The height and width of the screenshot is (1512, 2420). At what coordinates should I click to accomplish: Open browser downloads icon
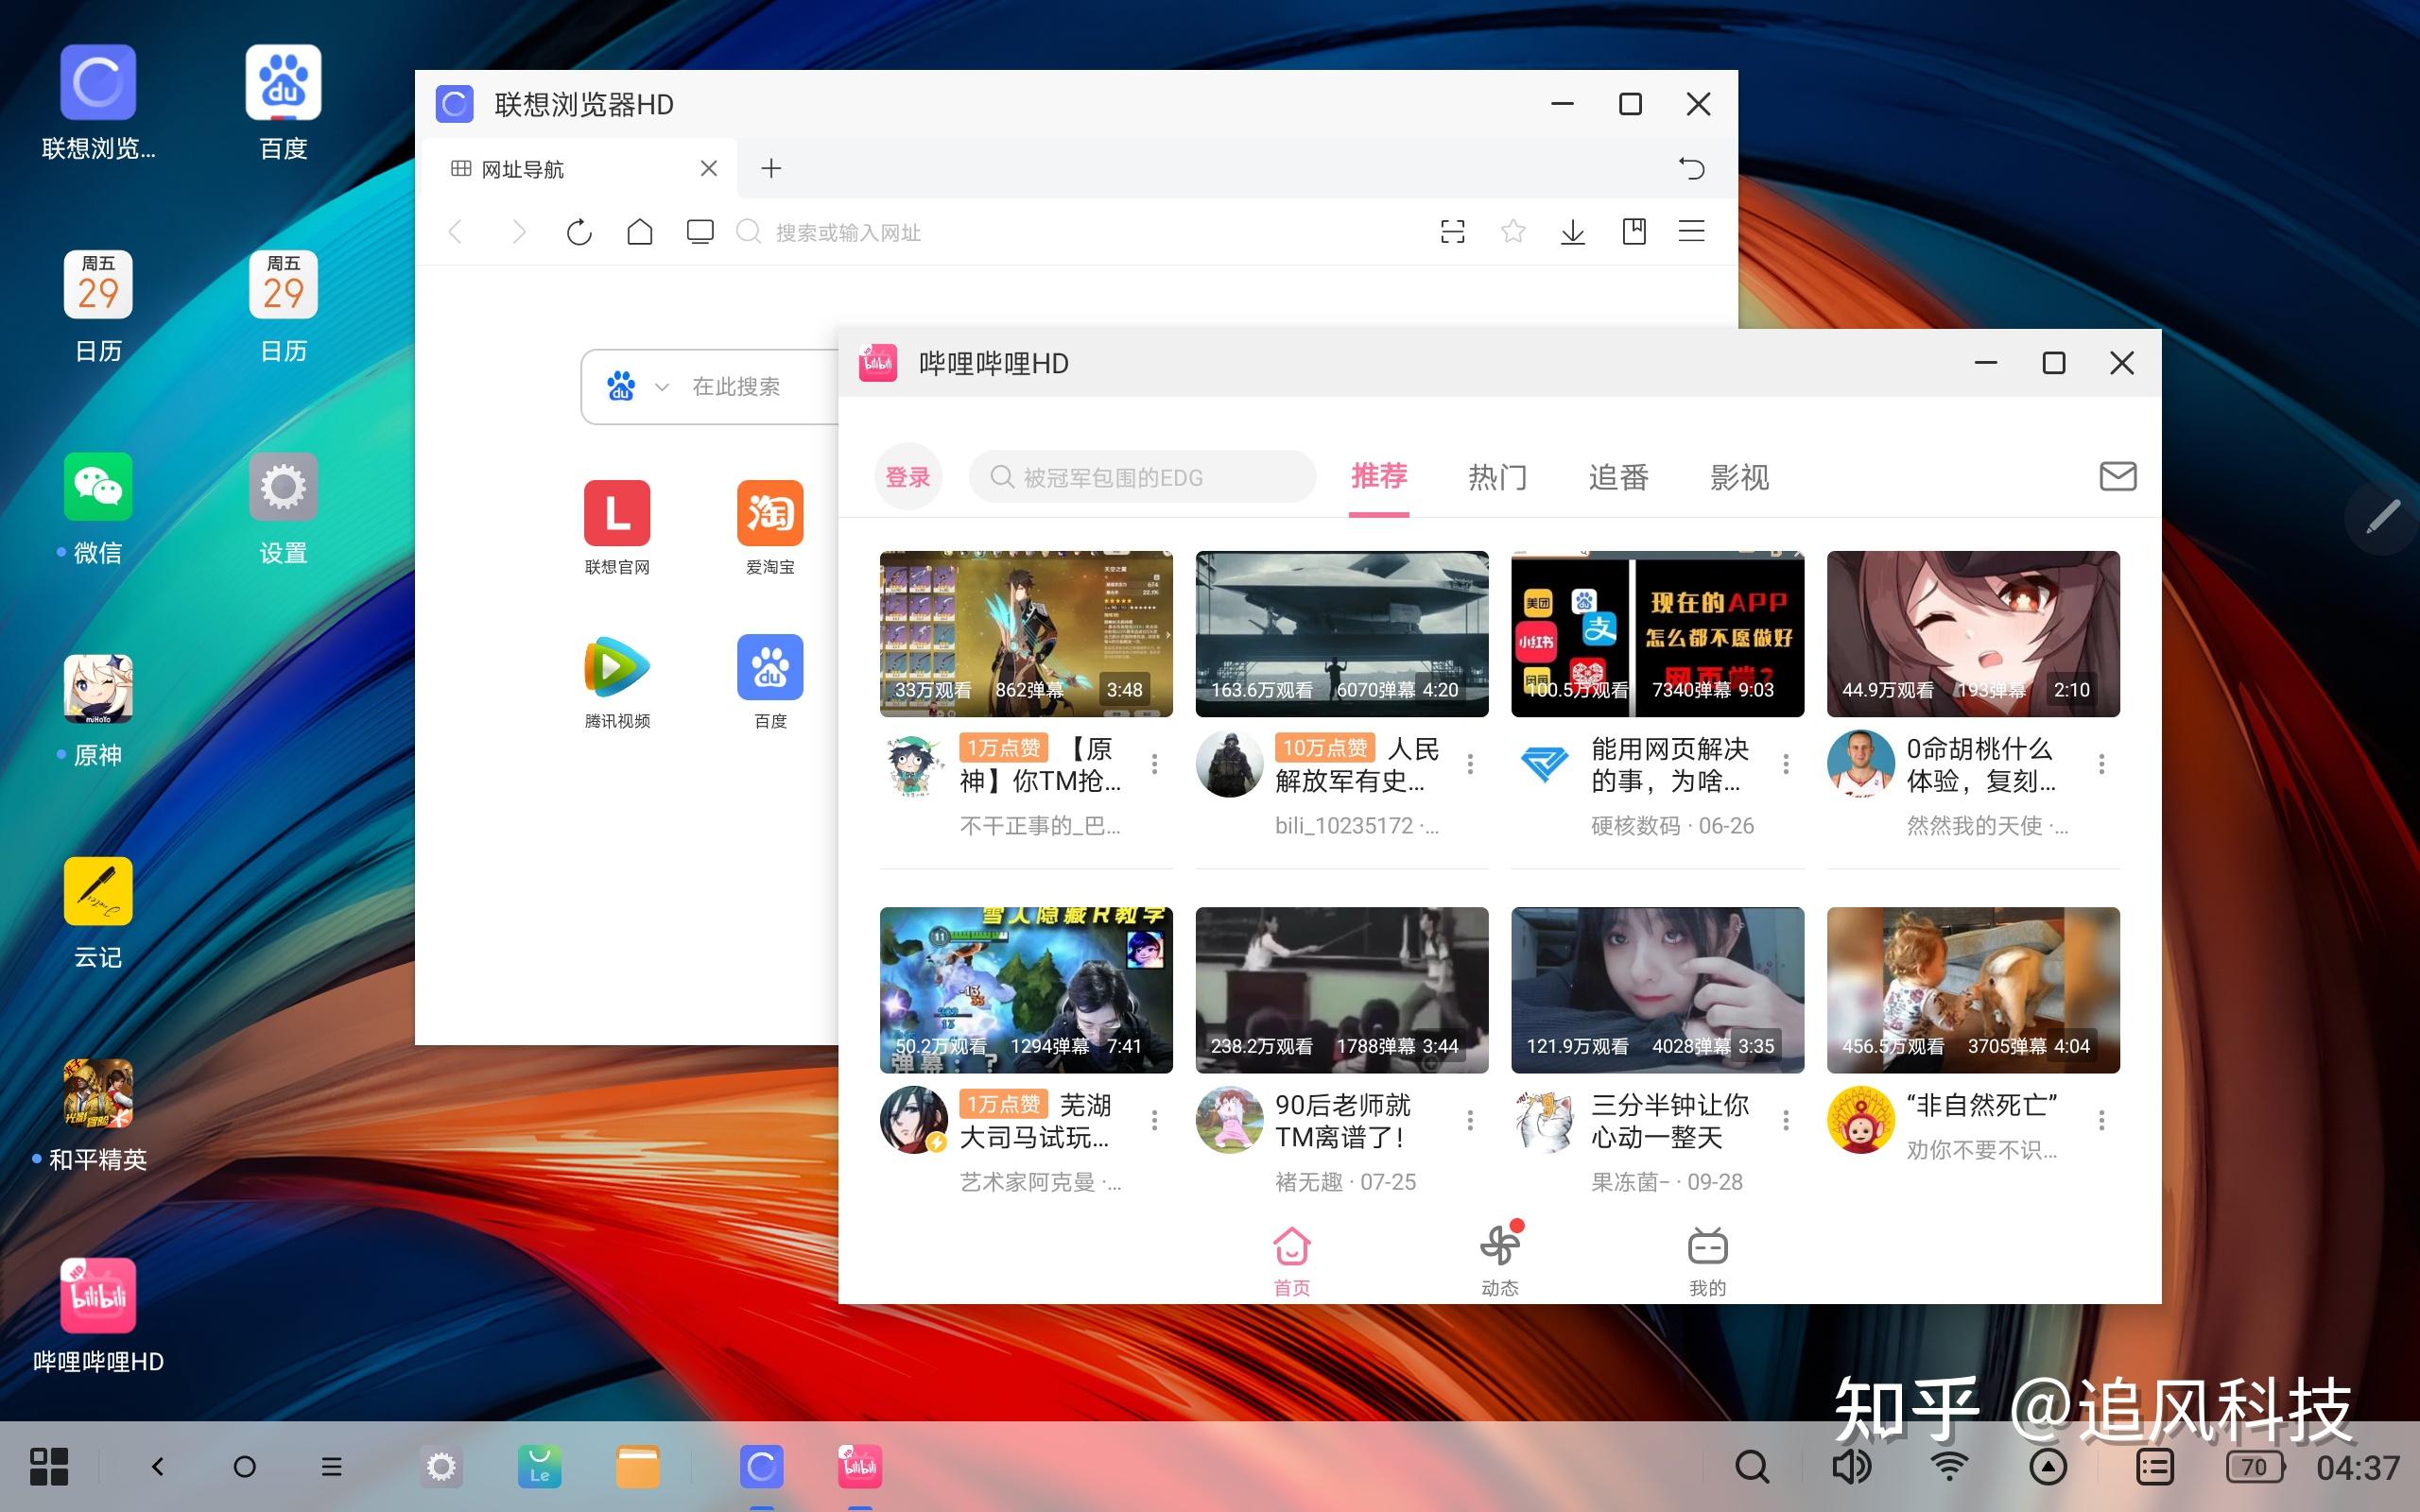pos(1573,232)
